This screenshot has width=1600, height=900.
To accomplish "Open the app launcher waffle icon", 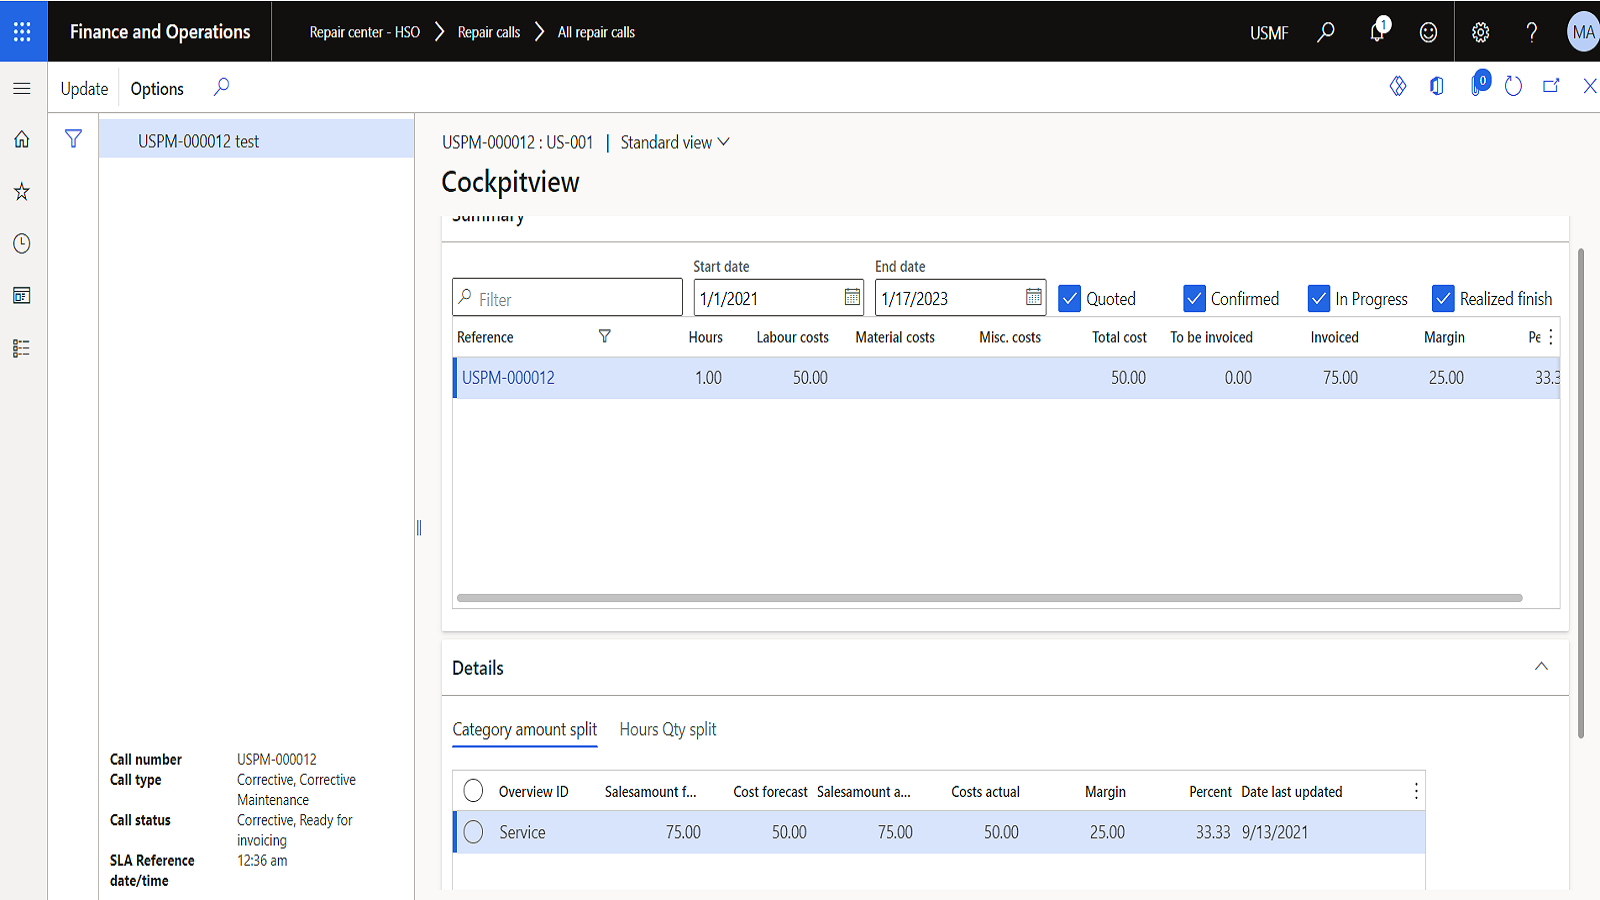I will (x=22, y=32).
